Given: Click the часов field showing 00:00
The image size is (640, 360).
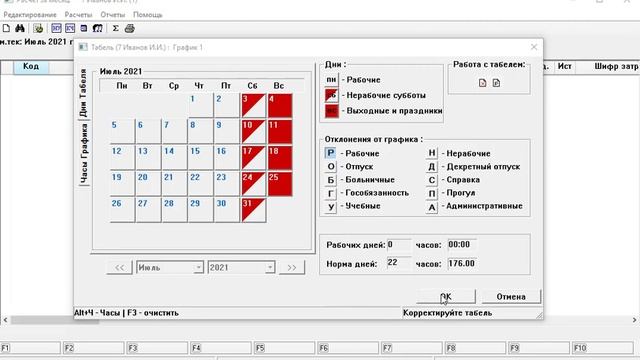Looking at the screenshot, I should pyautogui.click(x=462, y=244).
